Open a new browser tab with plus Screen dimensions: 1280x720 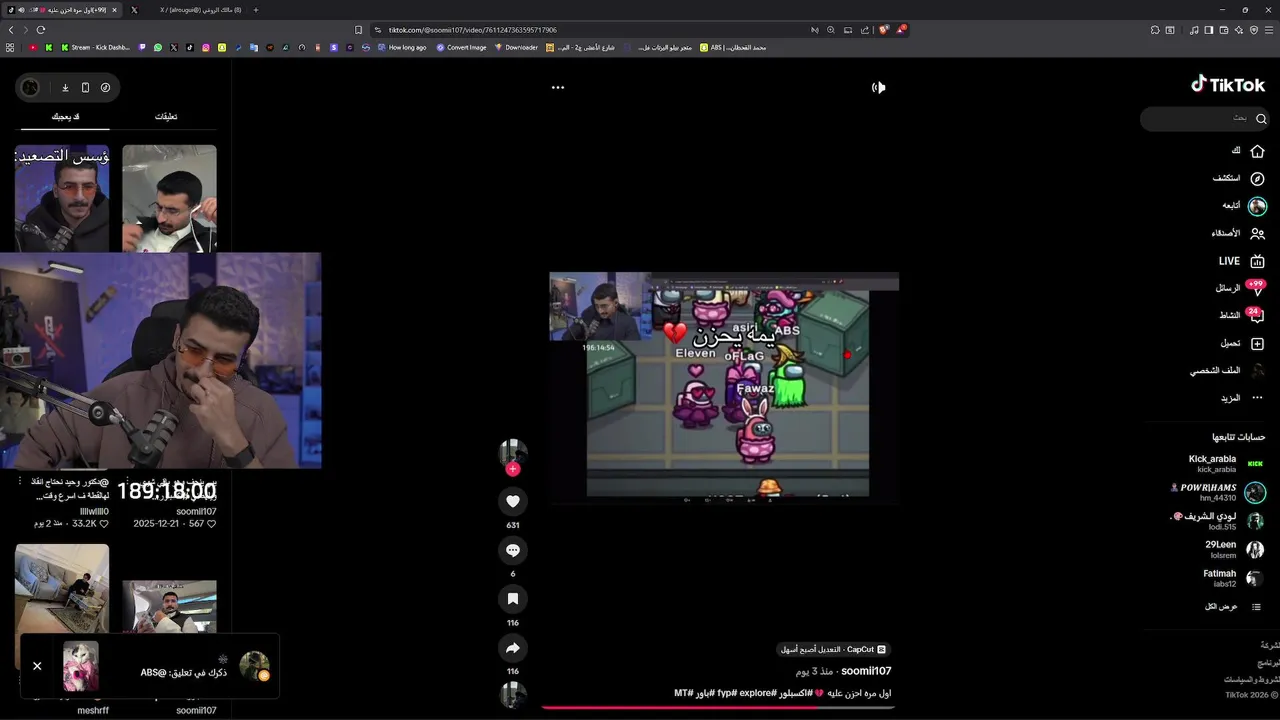(255, 10)
